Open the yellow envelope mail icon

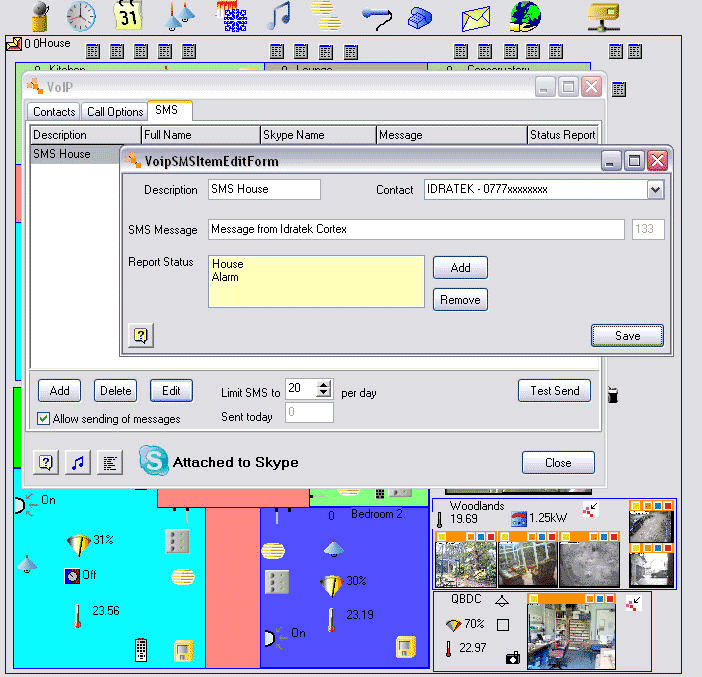(477, 17)
